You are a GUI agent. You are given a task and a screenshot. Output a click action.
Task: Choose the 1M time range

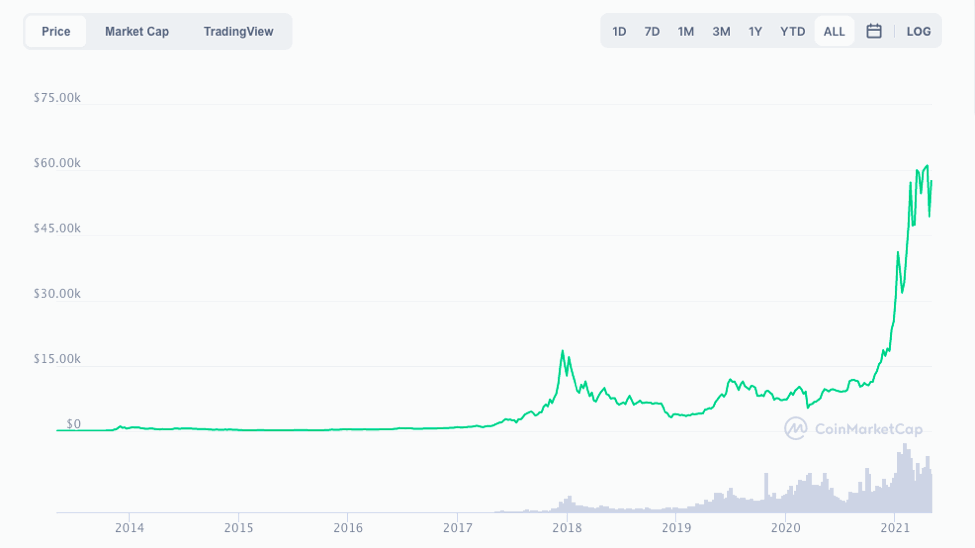pos(686,31)
